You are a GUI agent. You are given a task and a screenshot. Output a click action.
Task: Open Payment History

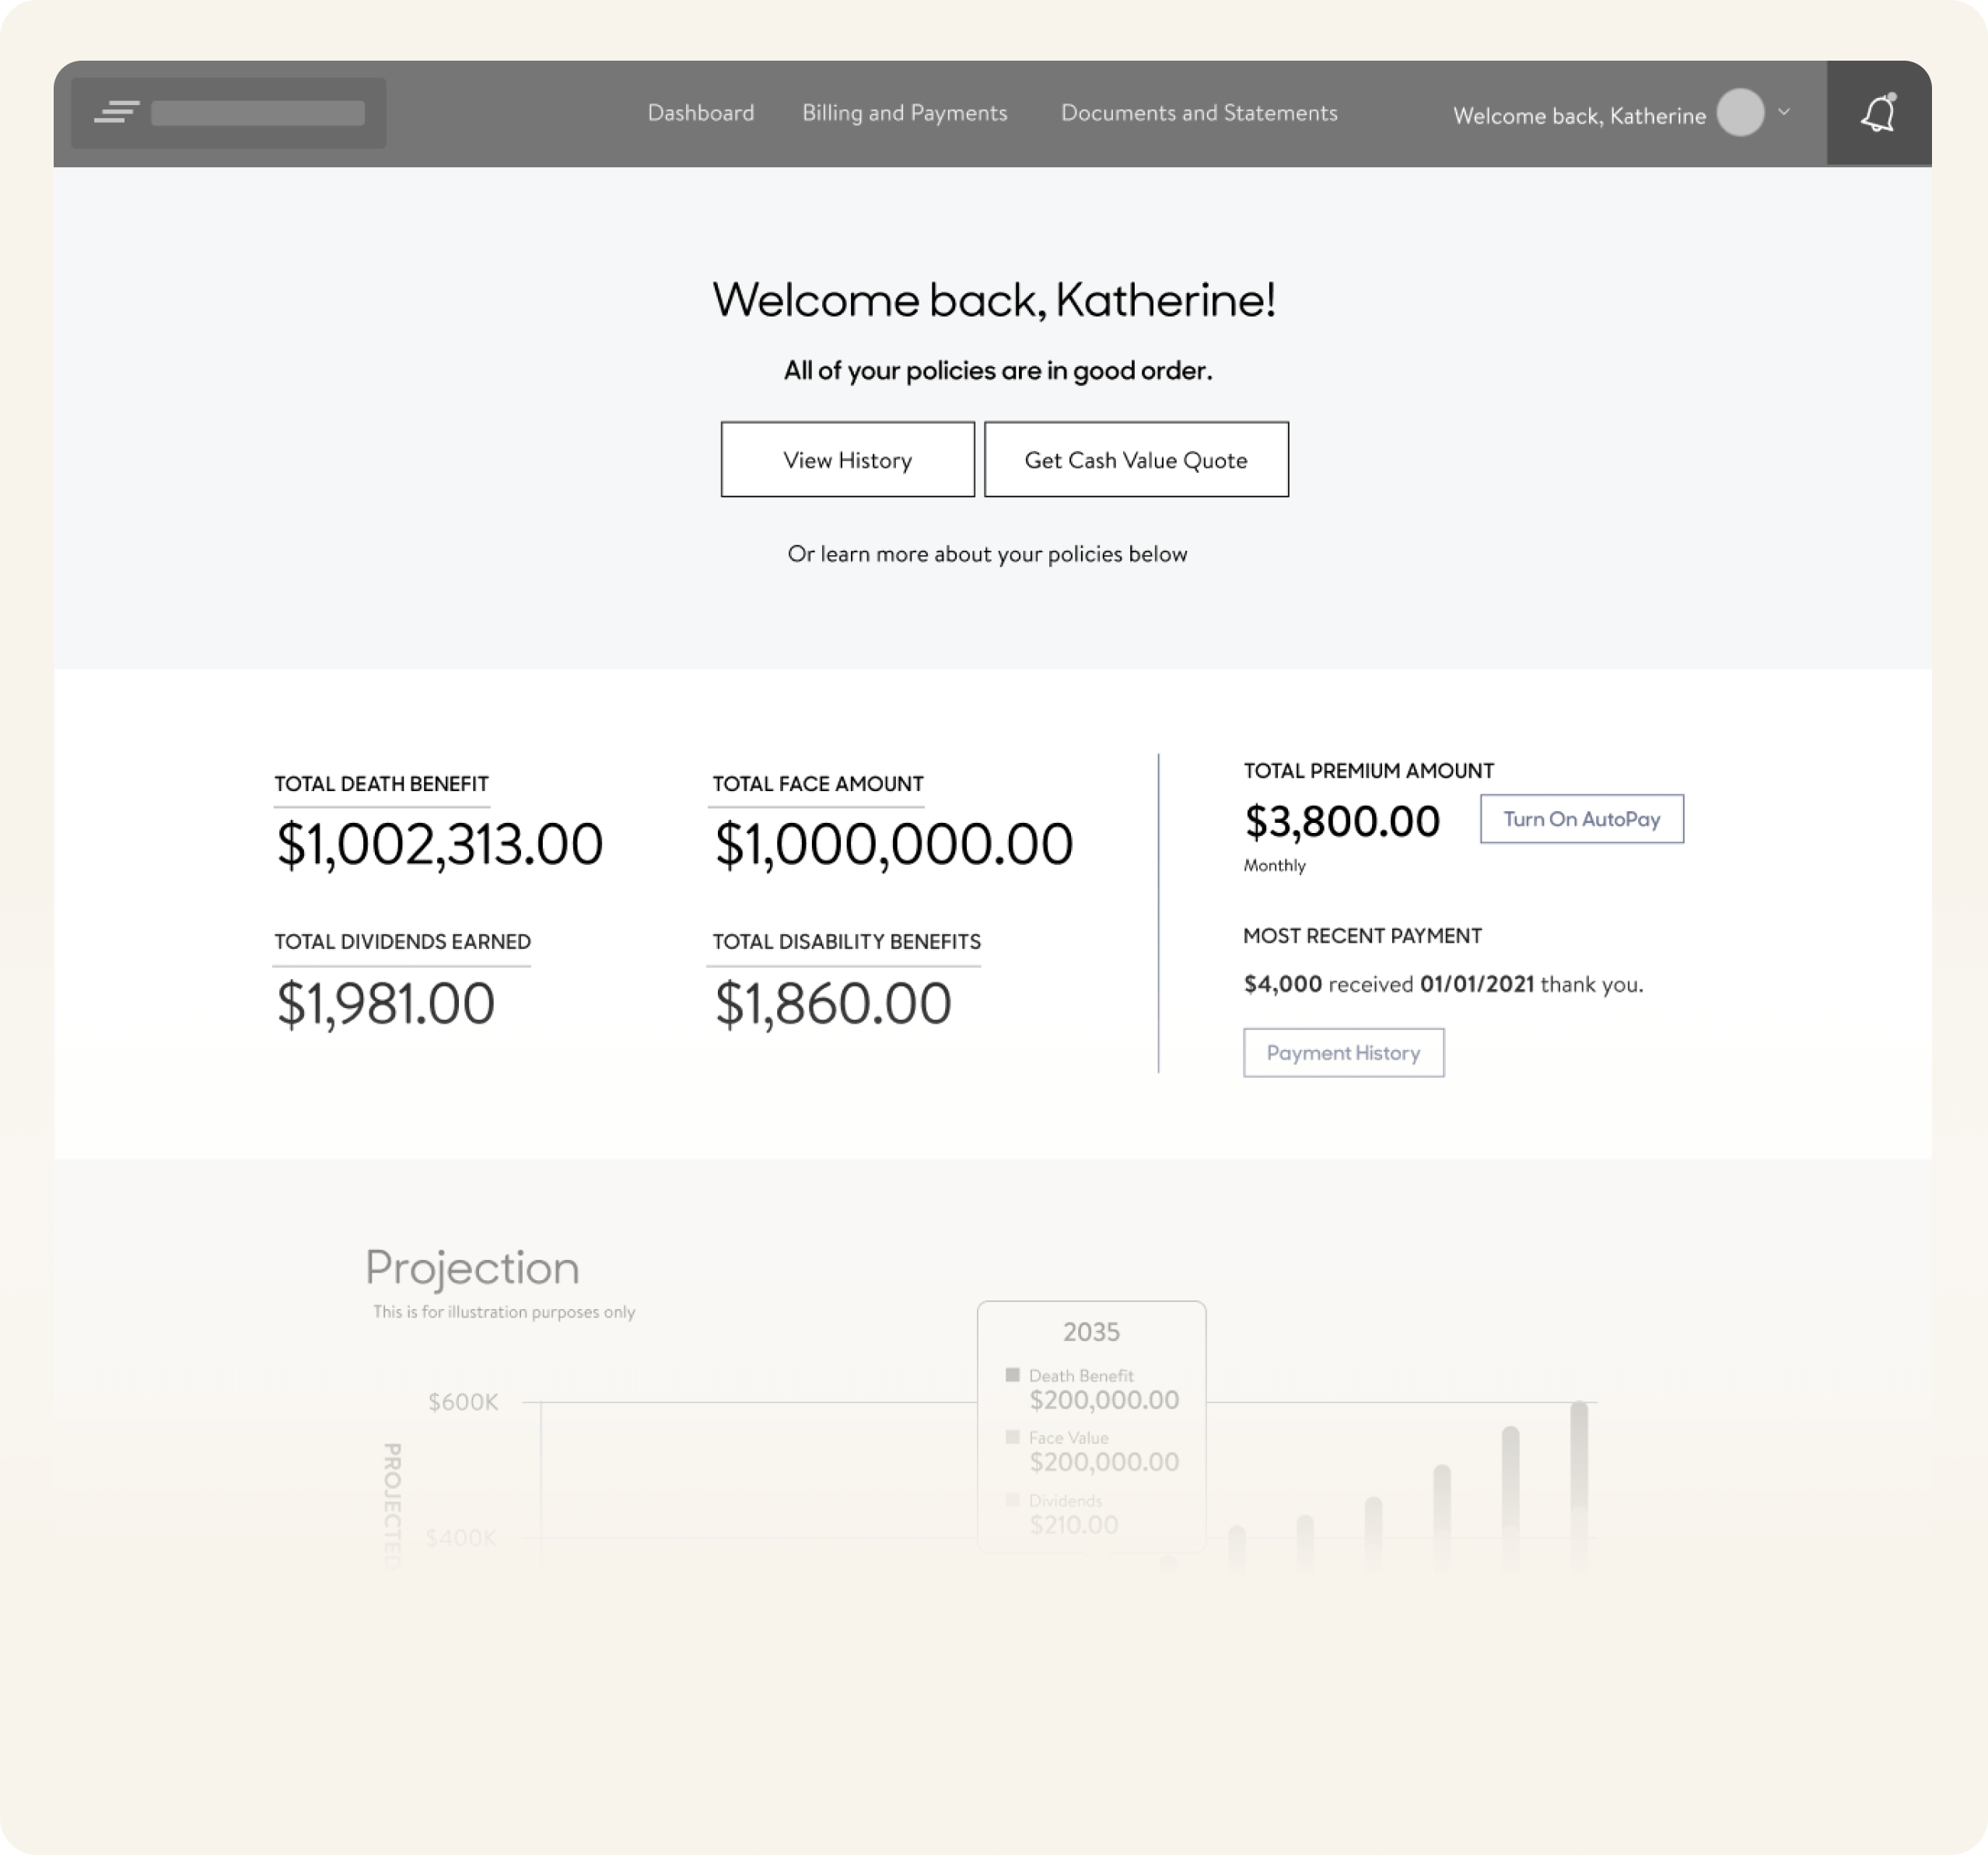tap(1343, 1053)
